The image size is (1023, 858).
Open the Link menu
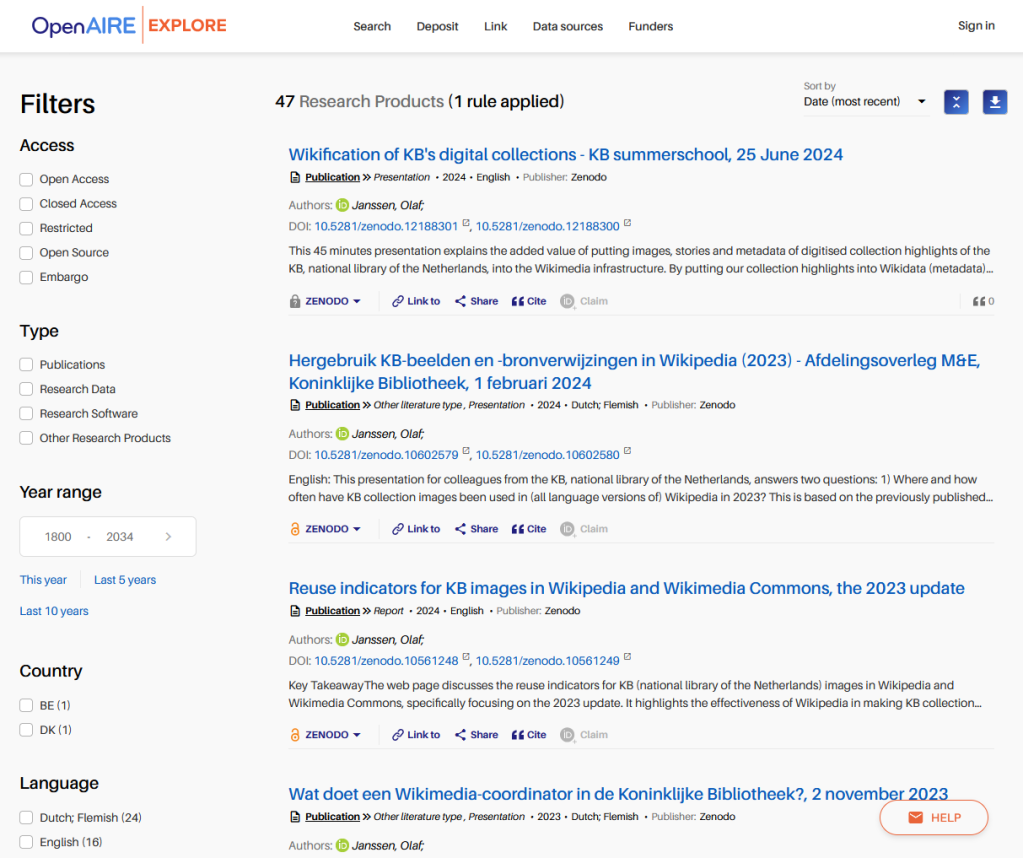[x=495, y=27]
